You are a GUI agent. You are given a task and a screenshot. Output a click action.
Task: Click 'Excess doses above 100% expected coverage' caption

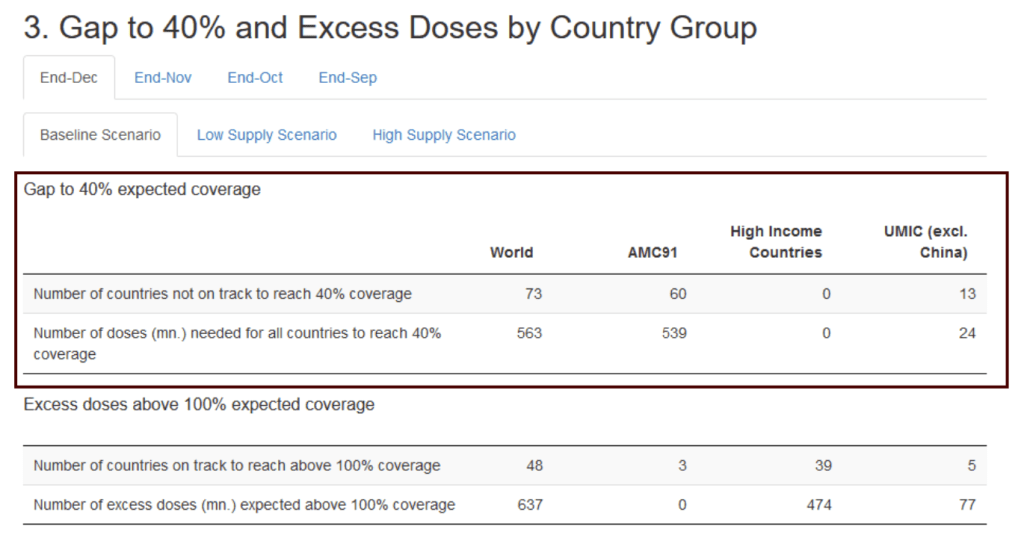199,405
